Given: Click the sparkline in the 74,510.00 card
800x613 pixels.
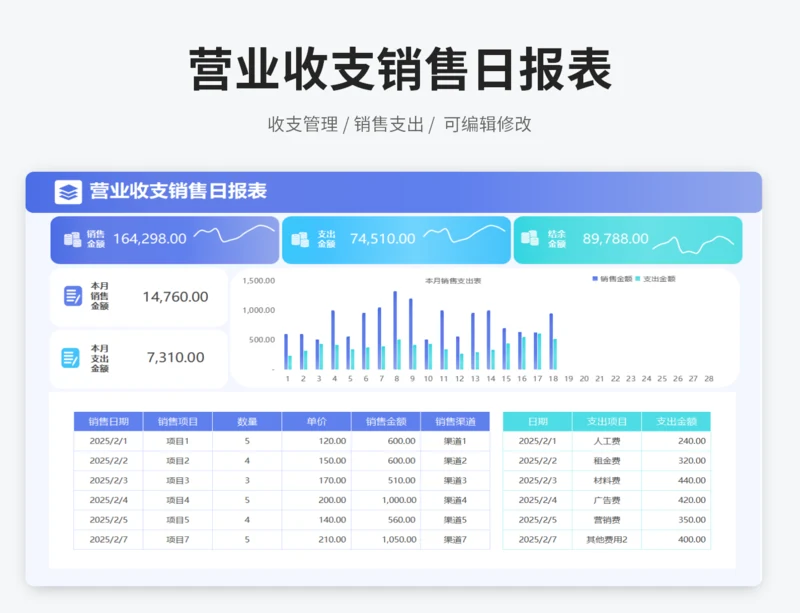Looking at the screenshot, I should (x=464, y=233).
